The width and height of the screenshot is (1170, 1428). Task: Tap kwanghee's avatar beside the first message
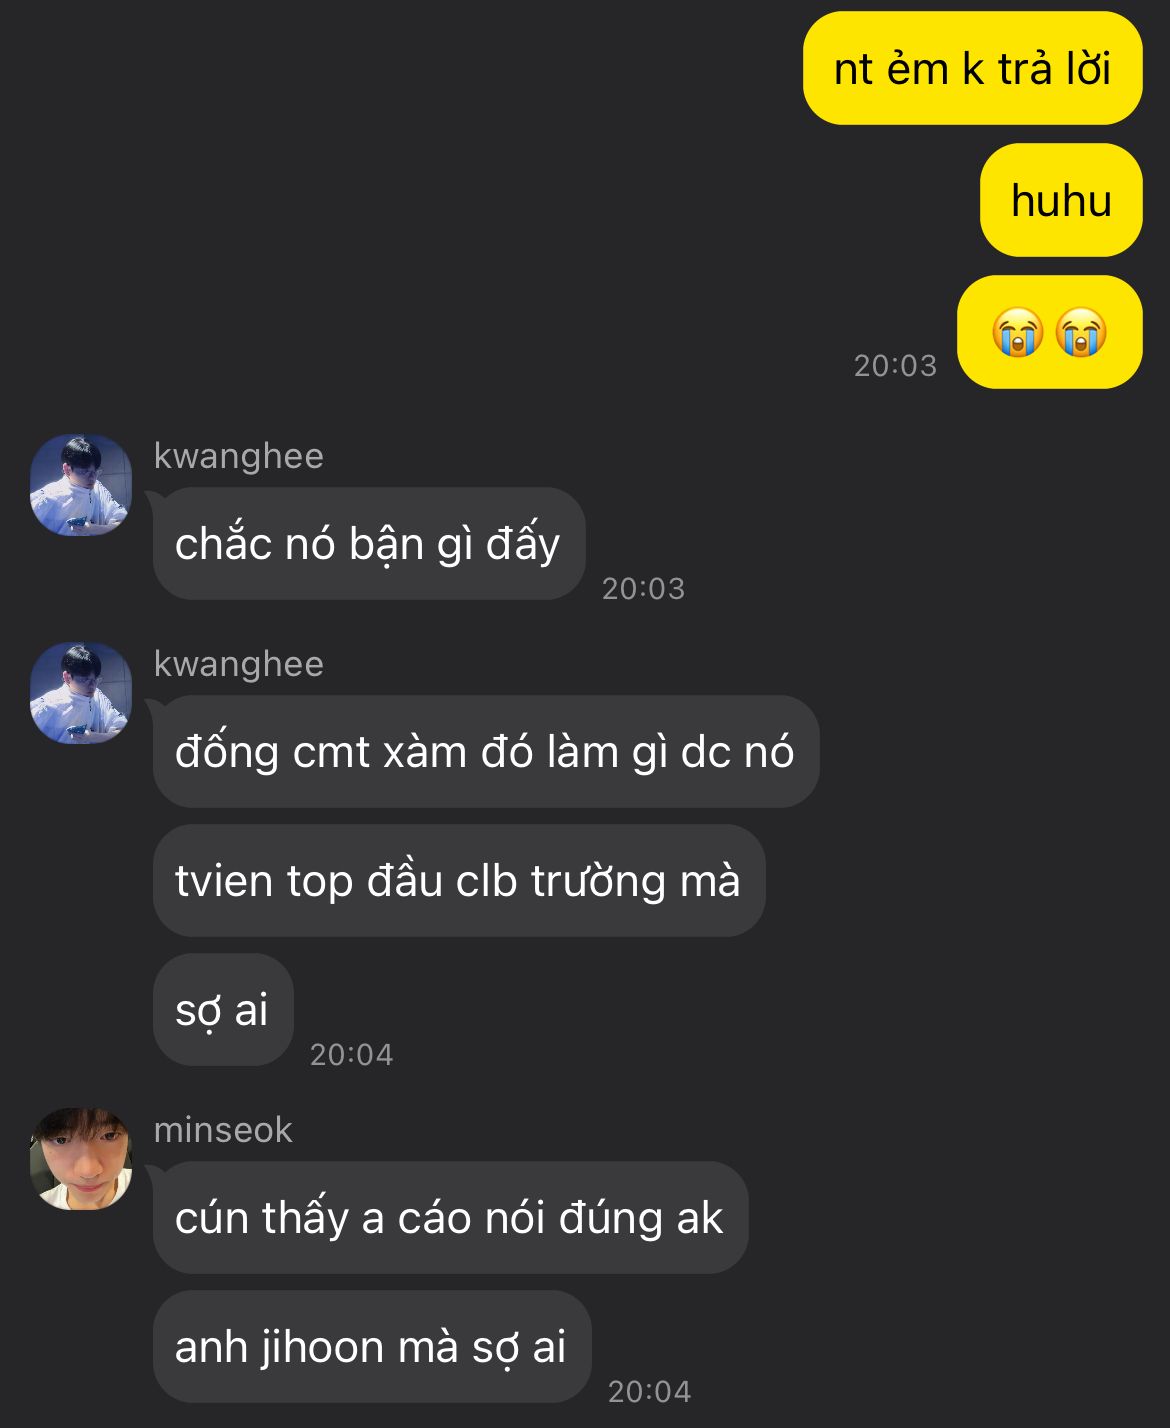[81, 485]
